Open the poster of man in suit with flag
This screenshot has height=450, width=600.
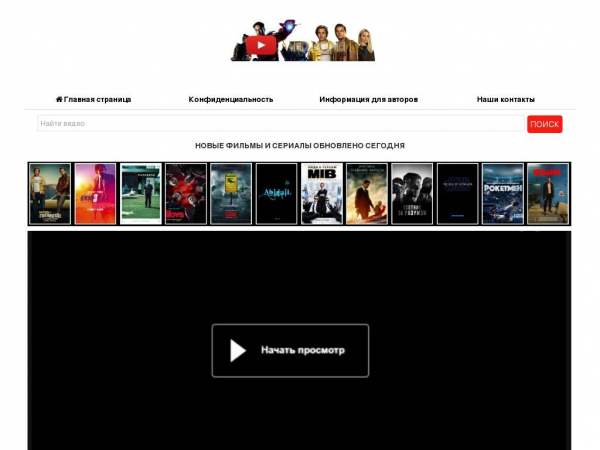[367, 194]
